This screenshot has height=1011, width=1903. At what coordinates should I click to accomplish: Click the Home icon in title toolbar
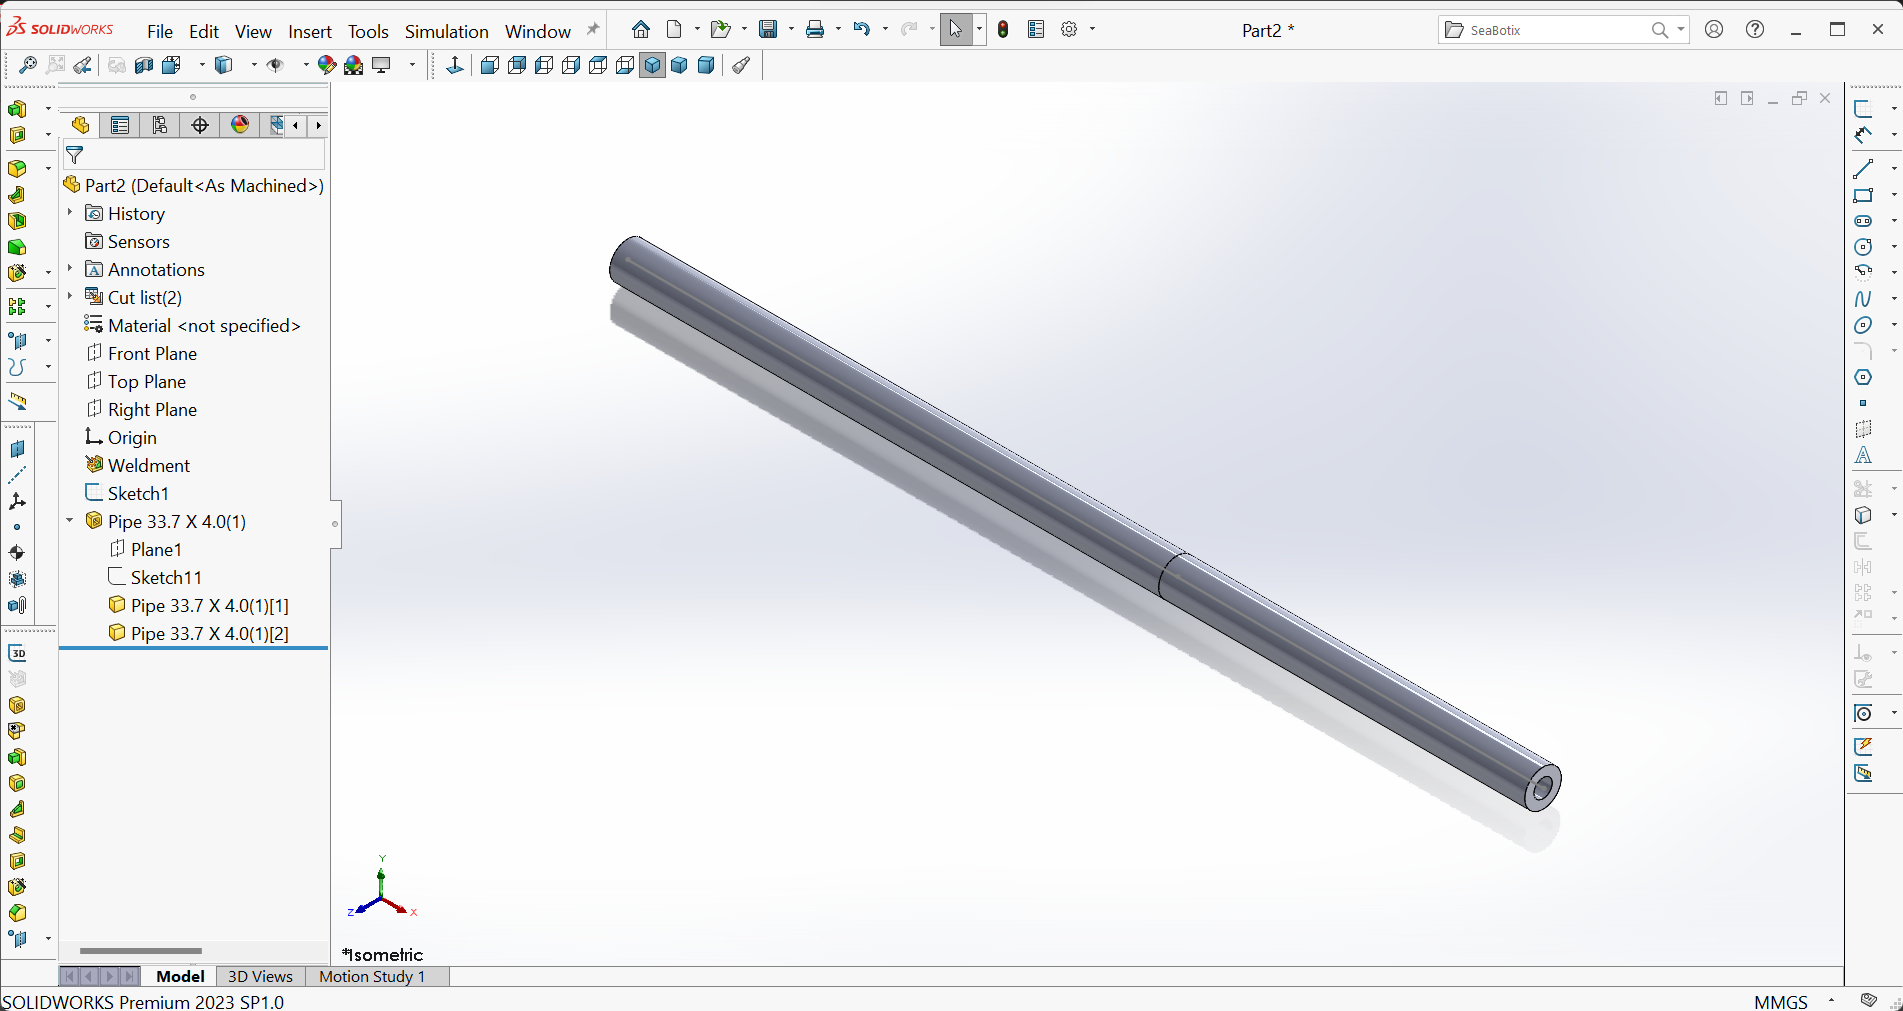point(641,30)
